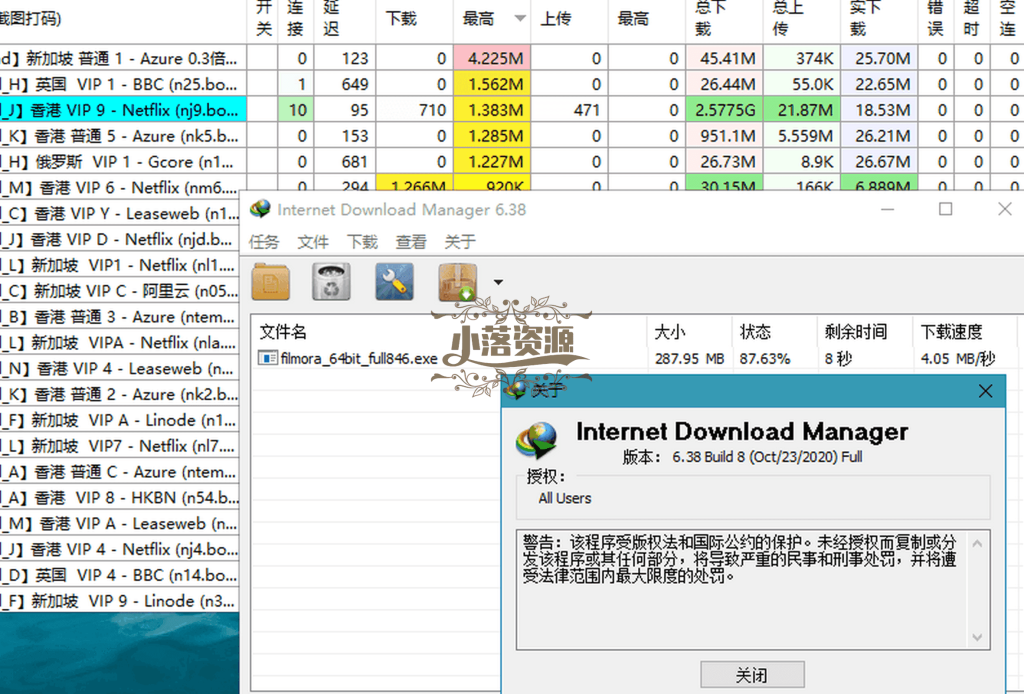Click the 1.562M highest-speed cell
The height and width of the screenshot is (694, 1024).
click(492, 84)
